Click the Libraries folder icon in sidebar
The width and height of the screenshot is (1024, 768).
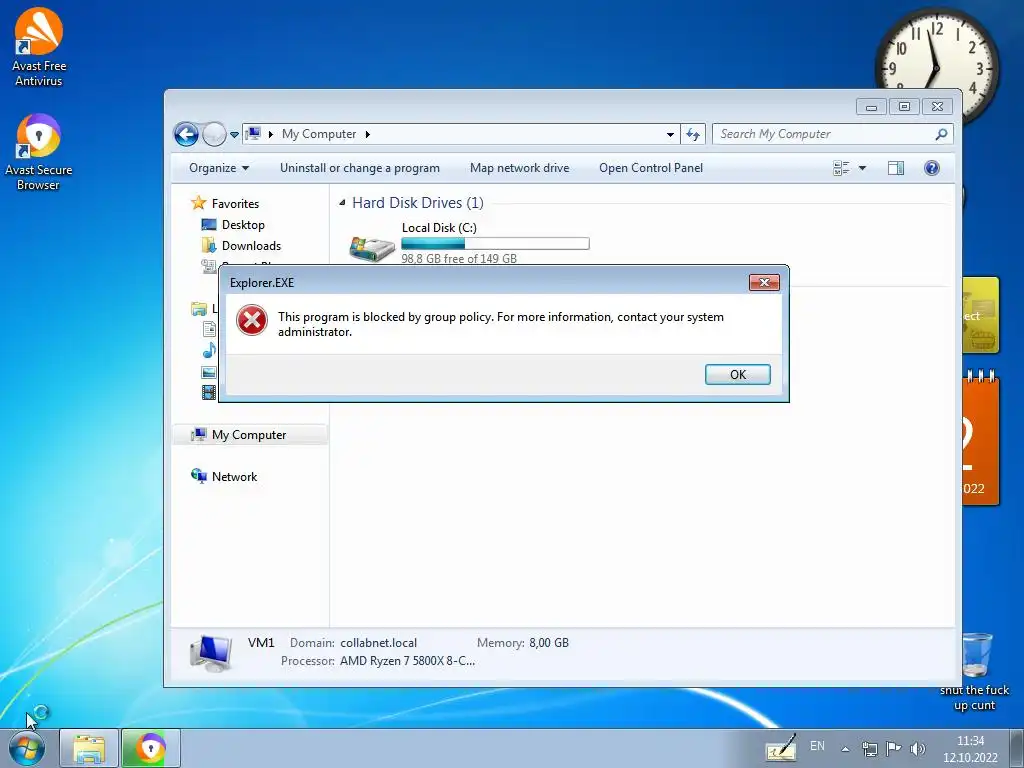click(x=199, y=308)
